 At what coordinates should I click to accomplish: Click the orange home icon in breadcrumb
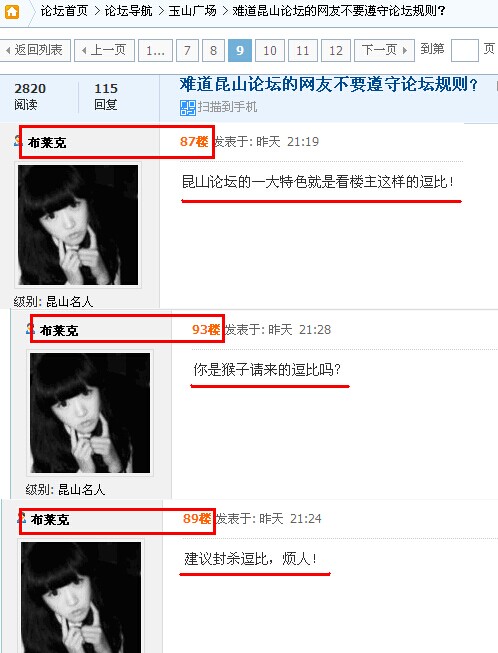[x=12, y=11]
